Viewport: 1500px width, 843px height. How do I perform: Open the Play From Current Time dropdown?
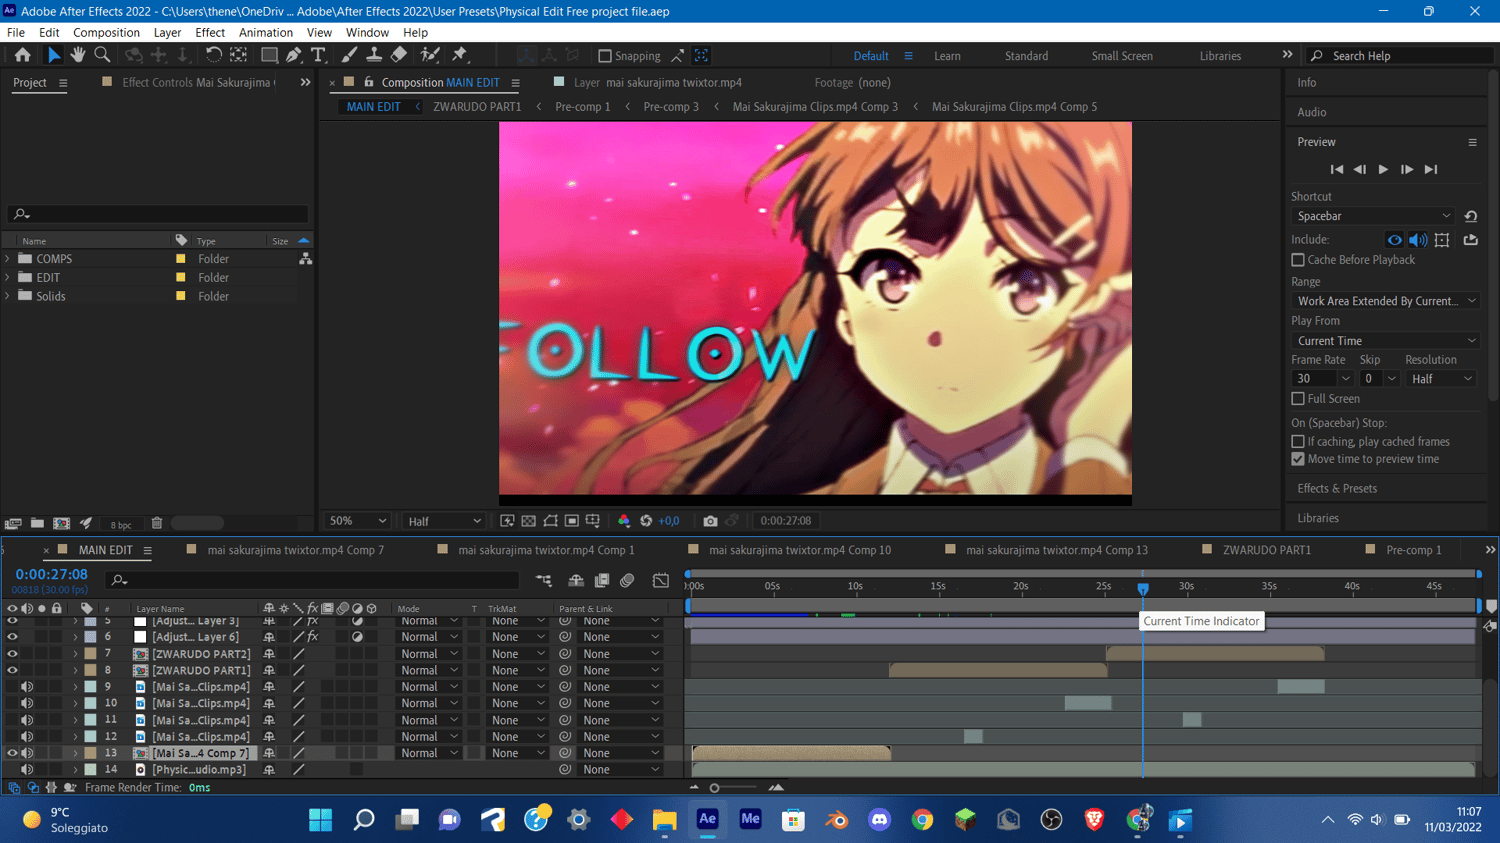coord(1385,341)
